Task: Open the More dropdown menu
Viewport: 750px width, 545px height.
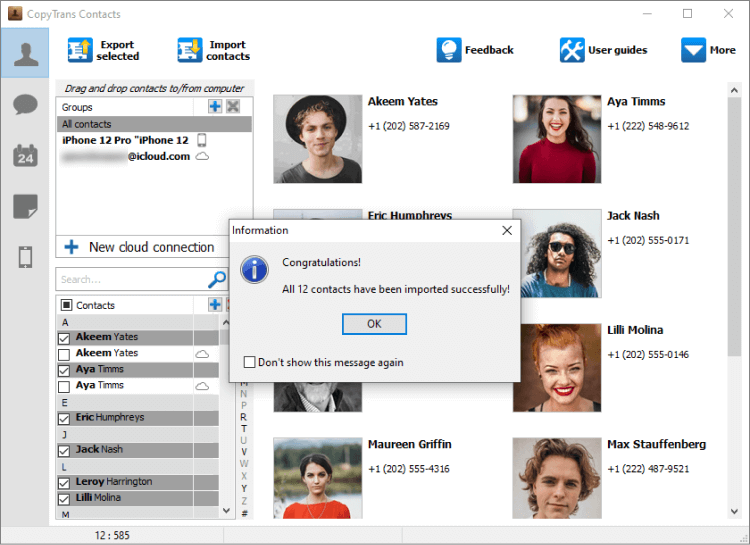Action: click(708, 50)
